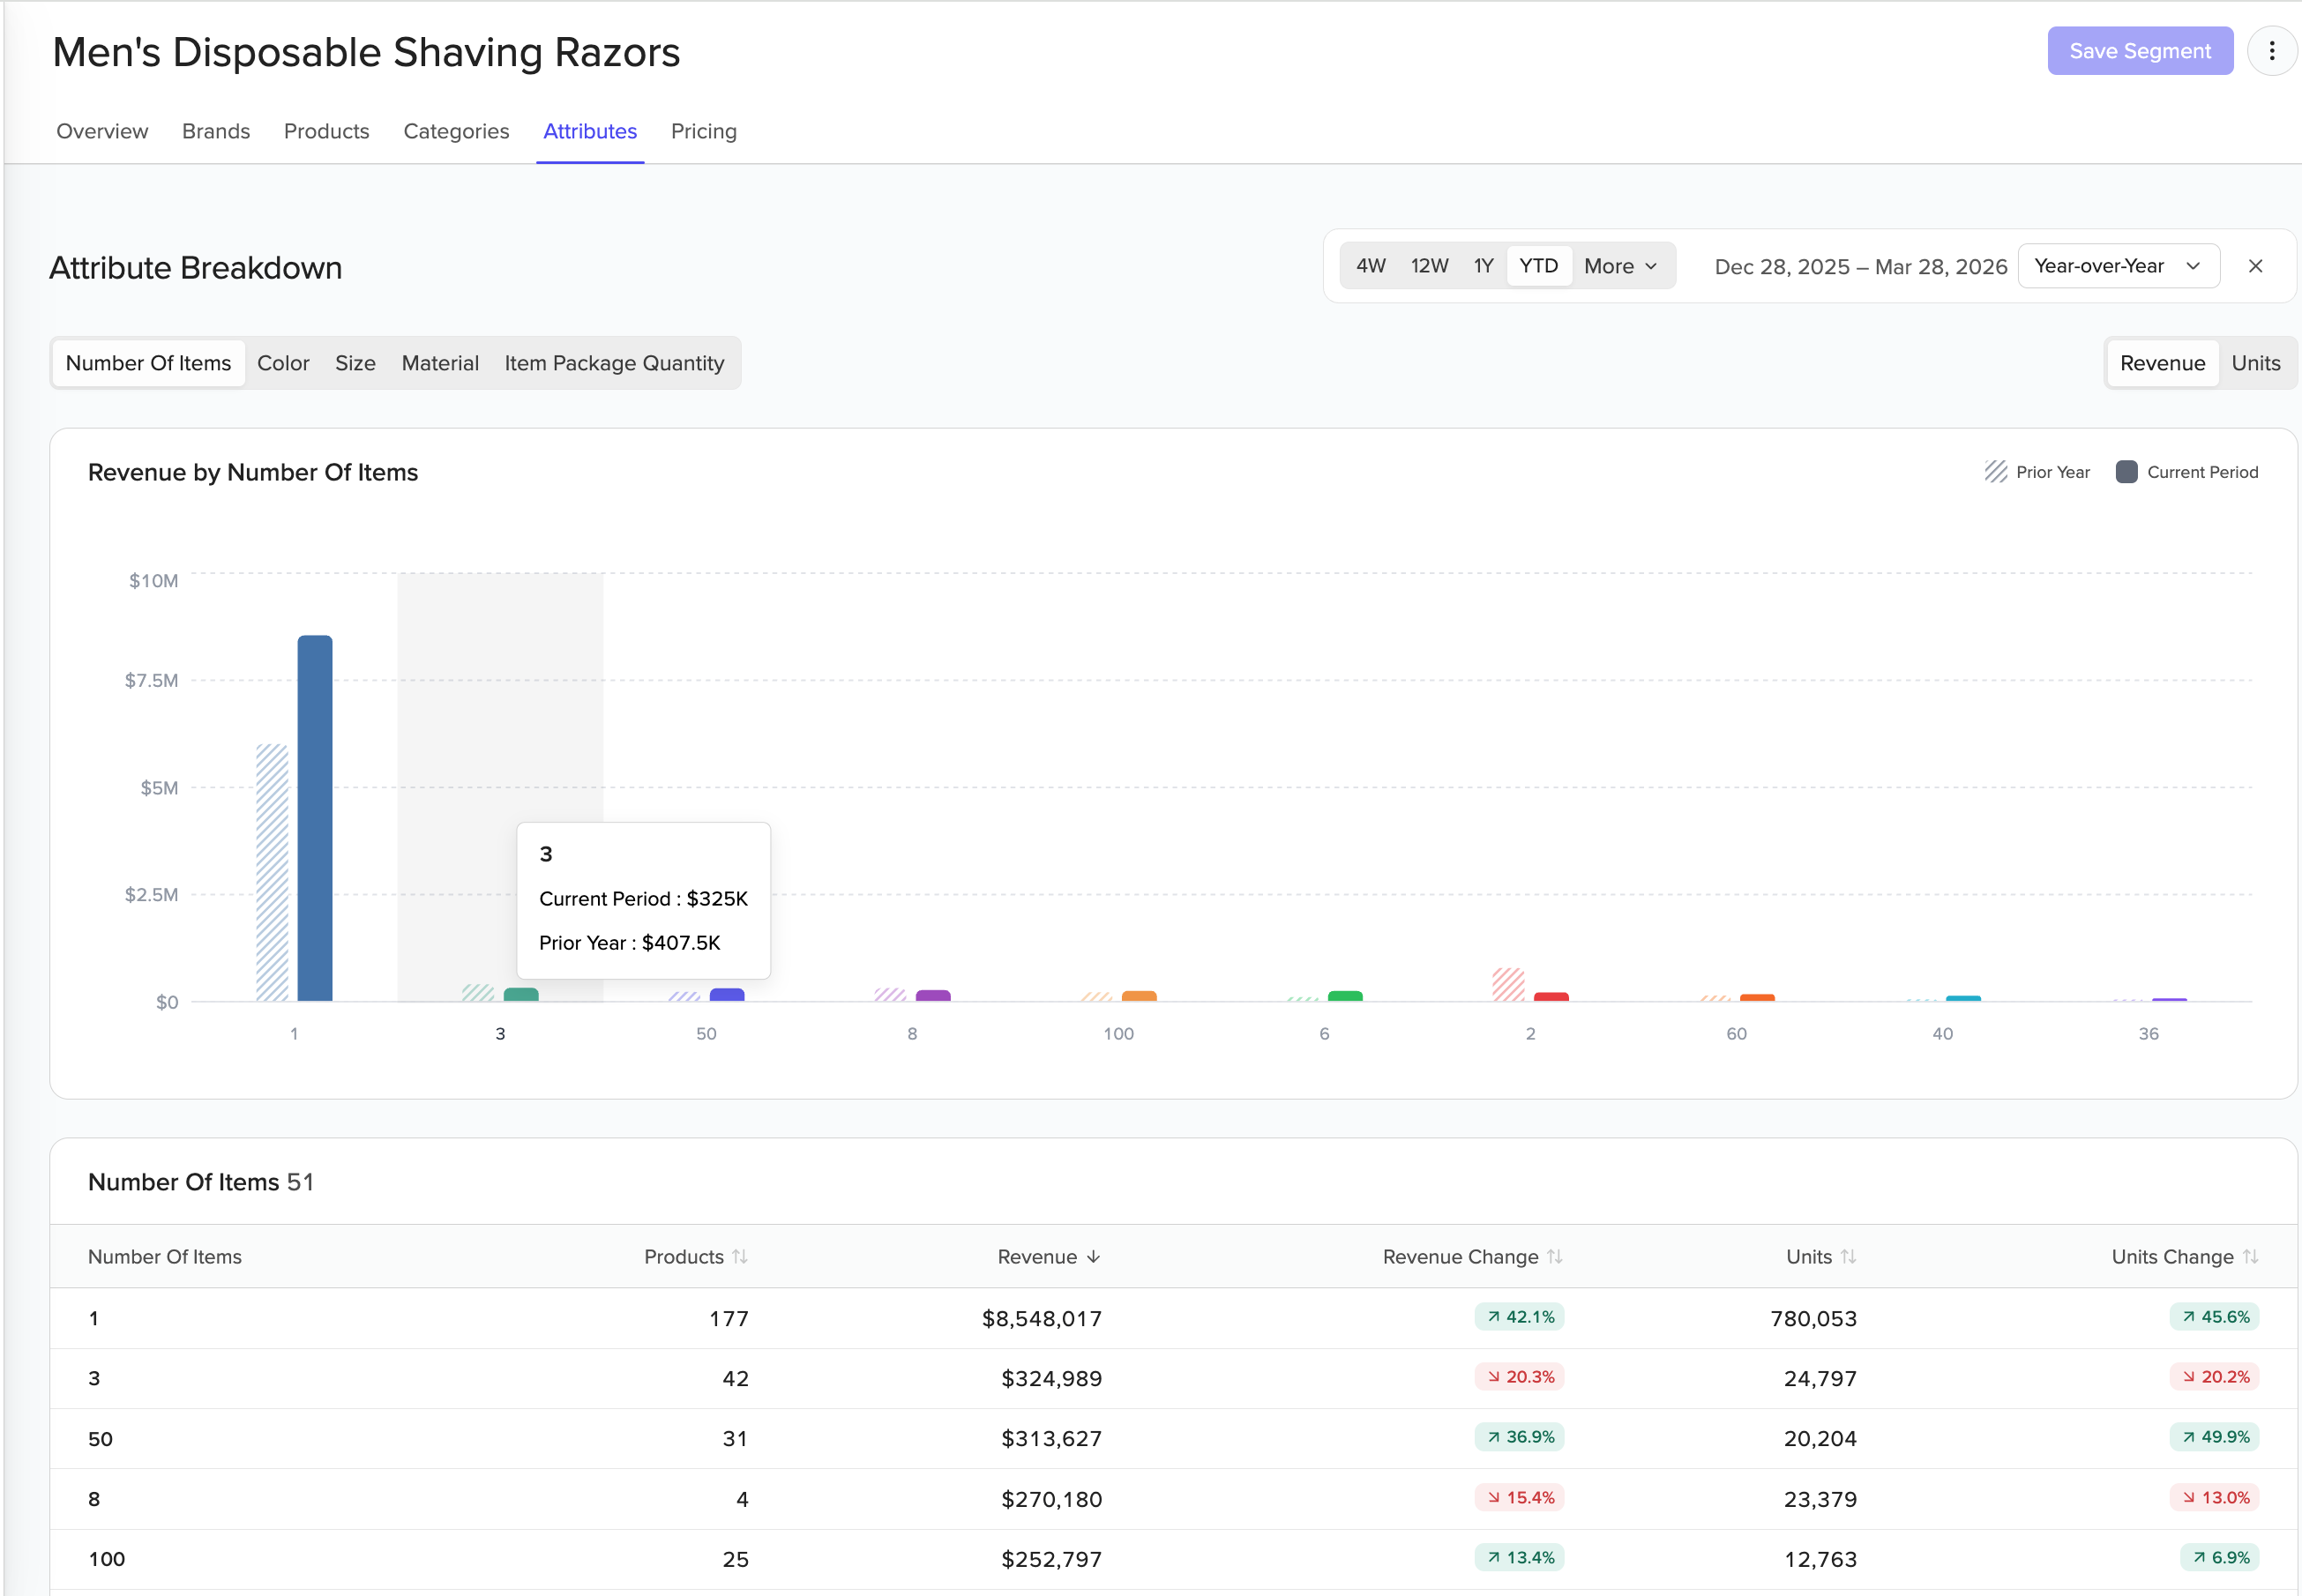Image resolution: width=2302 pixels, height=1596 pixels.
Task: Sort table by Units column arrows
Action: click(x=1848, y=1257)
